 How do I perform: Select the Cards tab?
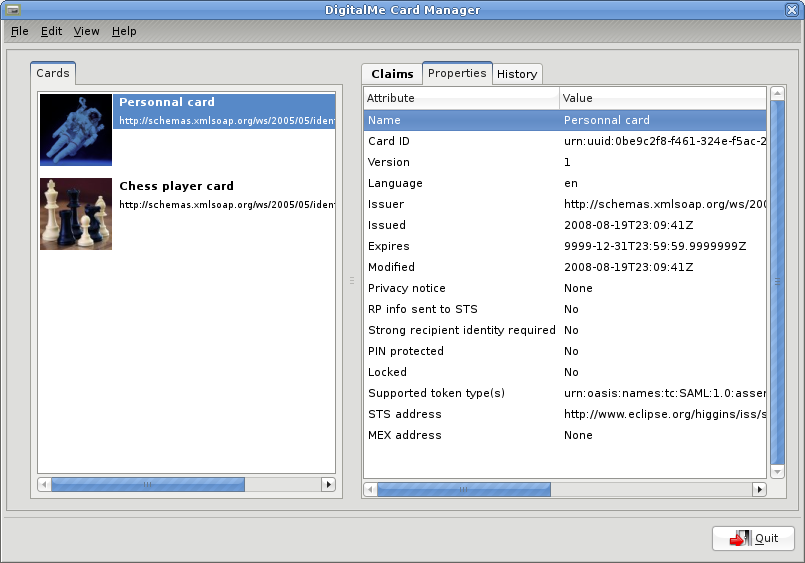53,73
